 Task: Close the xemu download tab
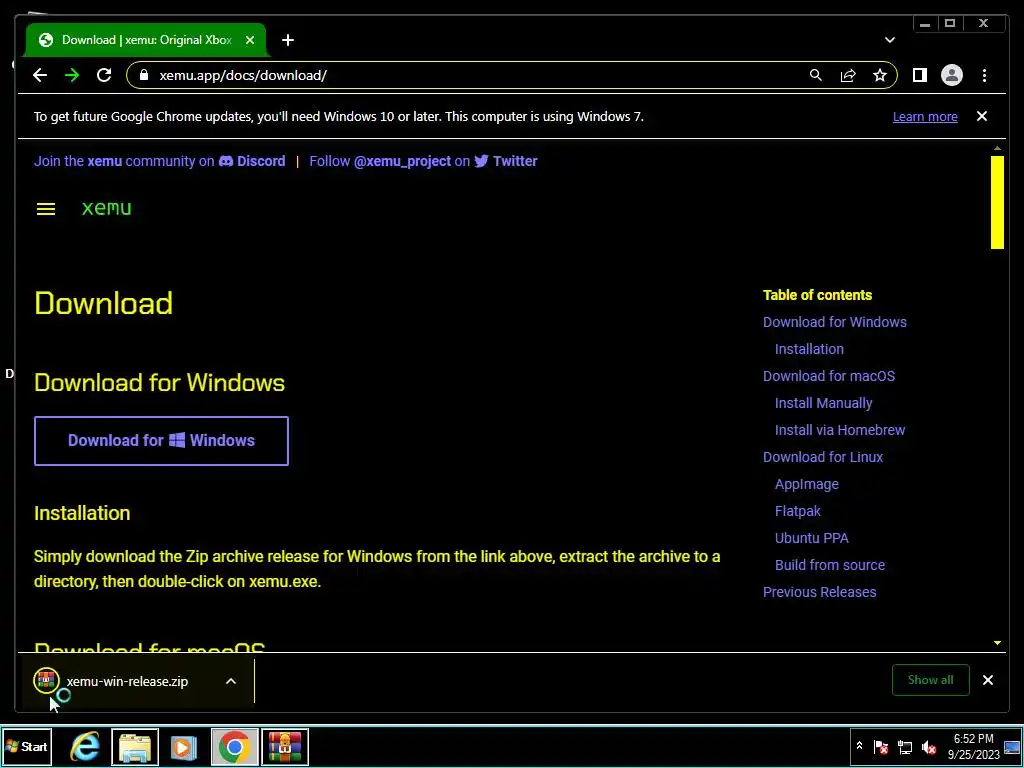[249, 40]
